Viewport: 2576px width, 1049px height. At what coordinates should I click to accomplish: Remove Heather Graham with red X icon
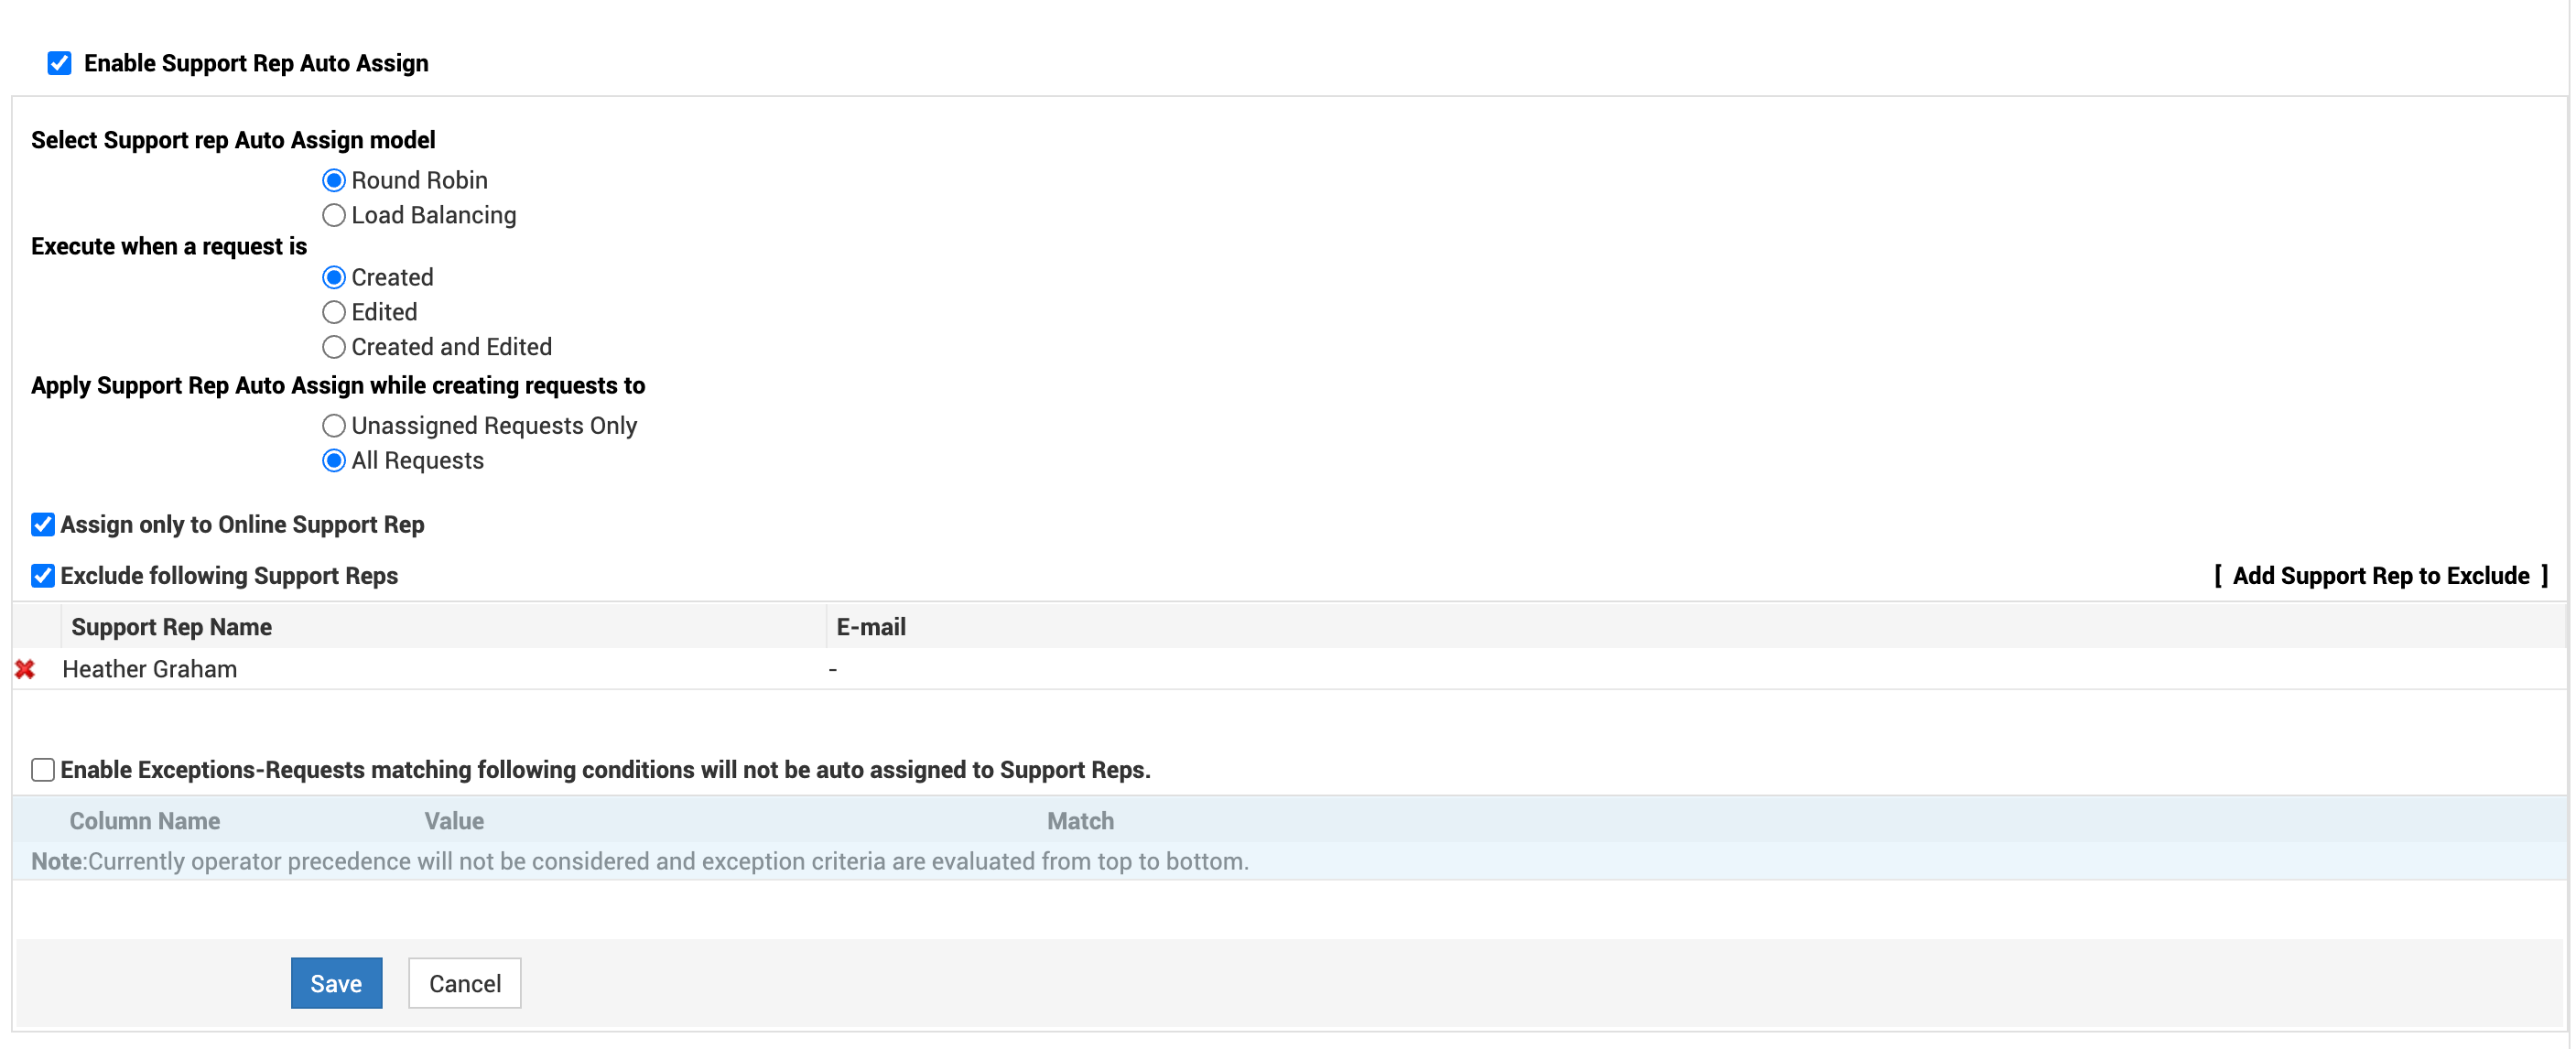click(25, 669)
